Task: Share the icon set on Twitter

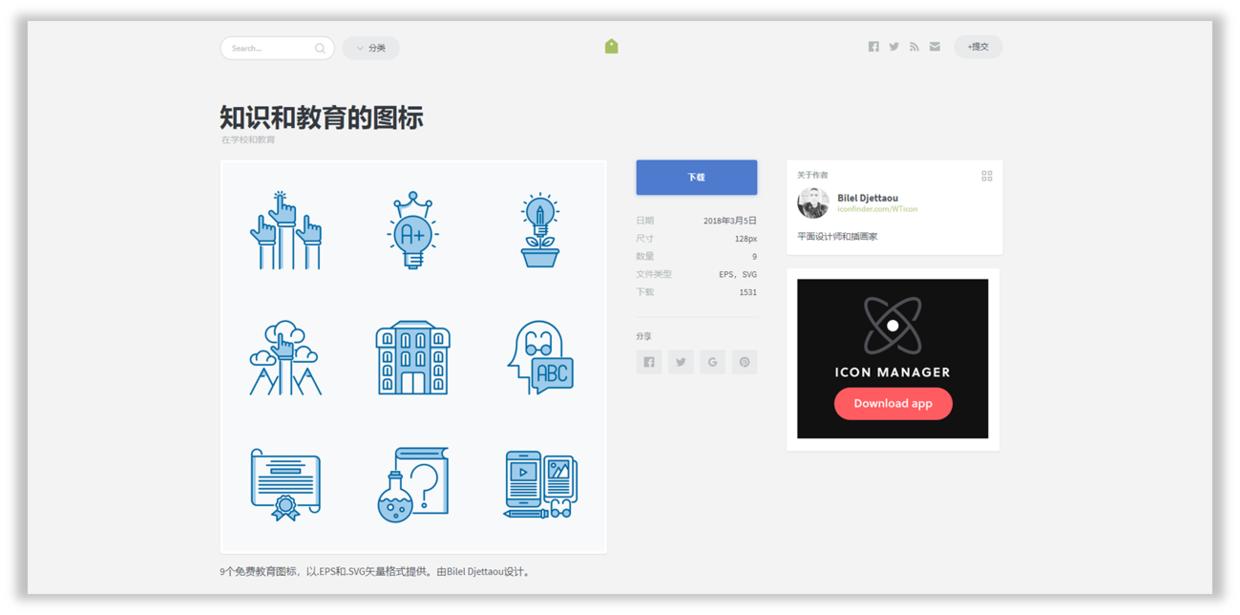Action: 680,362
